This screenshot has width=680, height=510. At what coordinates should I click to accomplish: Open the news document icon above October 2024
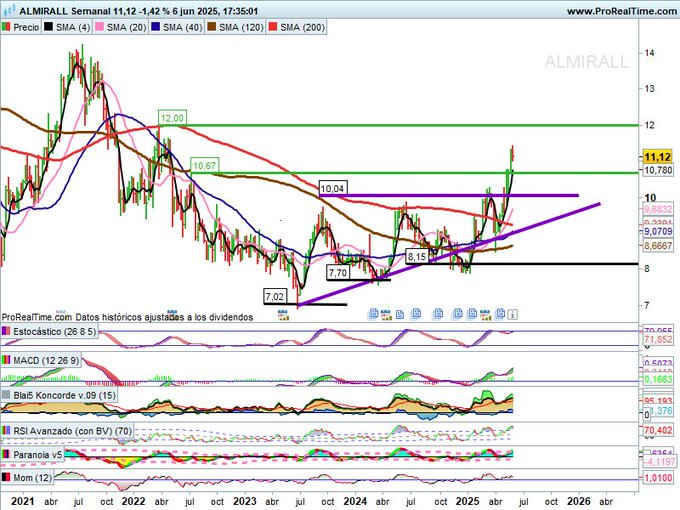pos(438,314)
